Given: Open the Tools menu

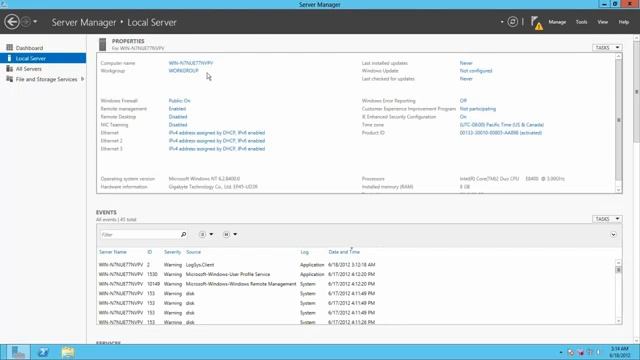Looking at the screenshot, I should (x=581, y=22).
